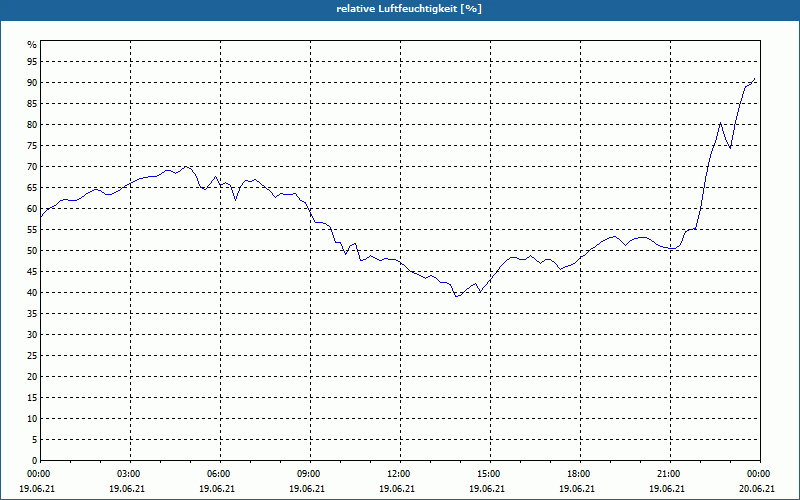
Task: Click the "21:00" x-axis time label
Action: [670, 474]
